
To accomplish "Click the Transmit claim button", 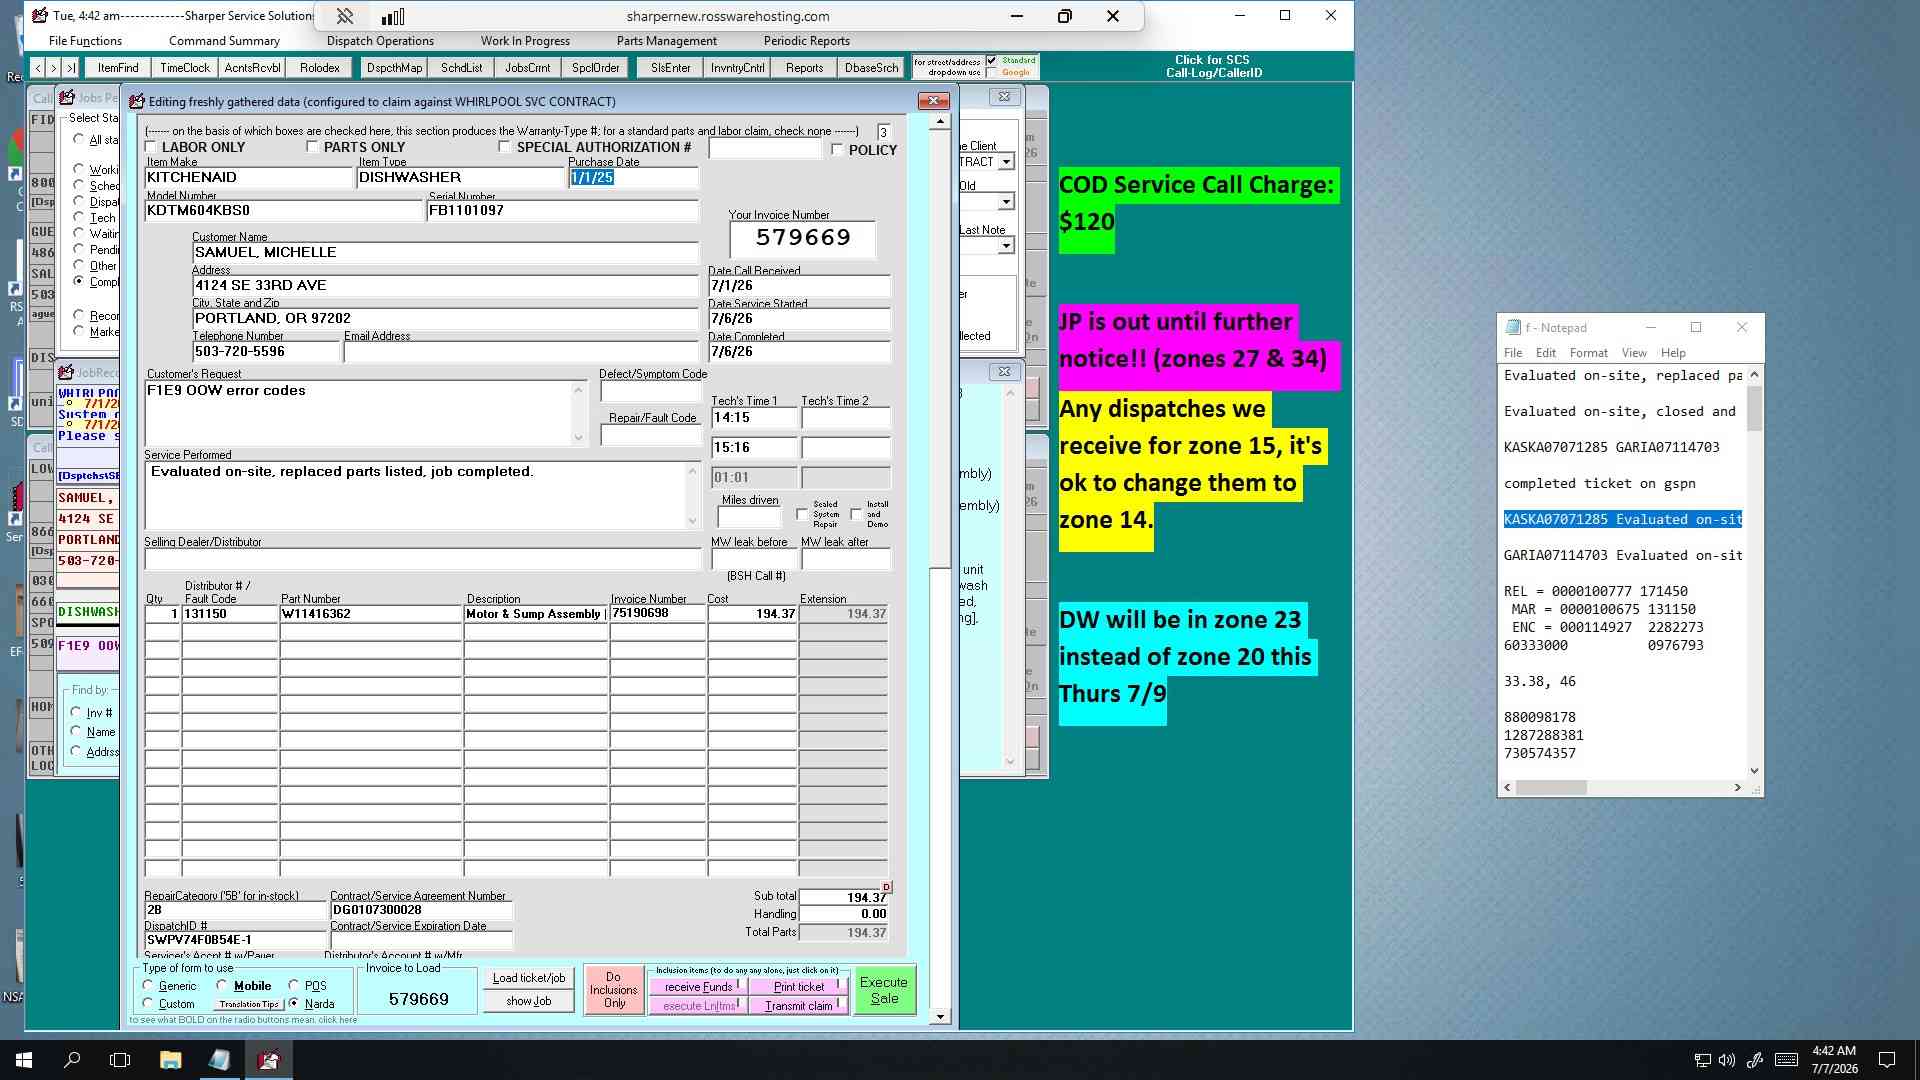I will click(799, 1006).
